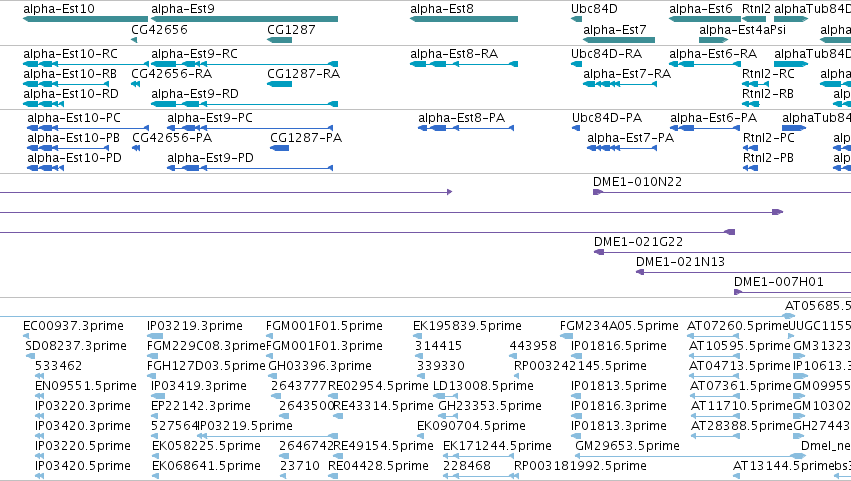Open BAC clone DME1-021G22
The width and height of the screenshot is (851, 481).
[722, 252]
